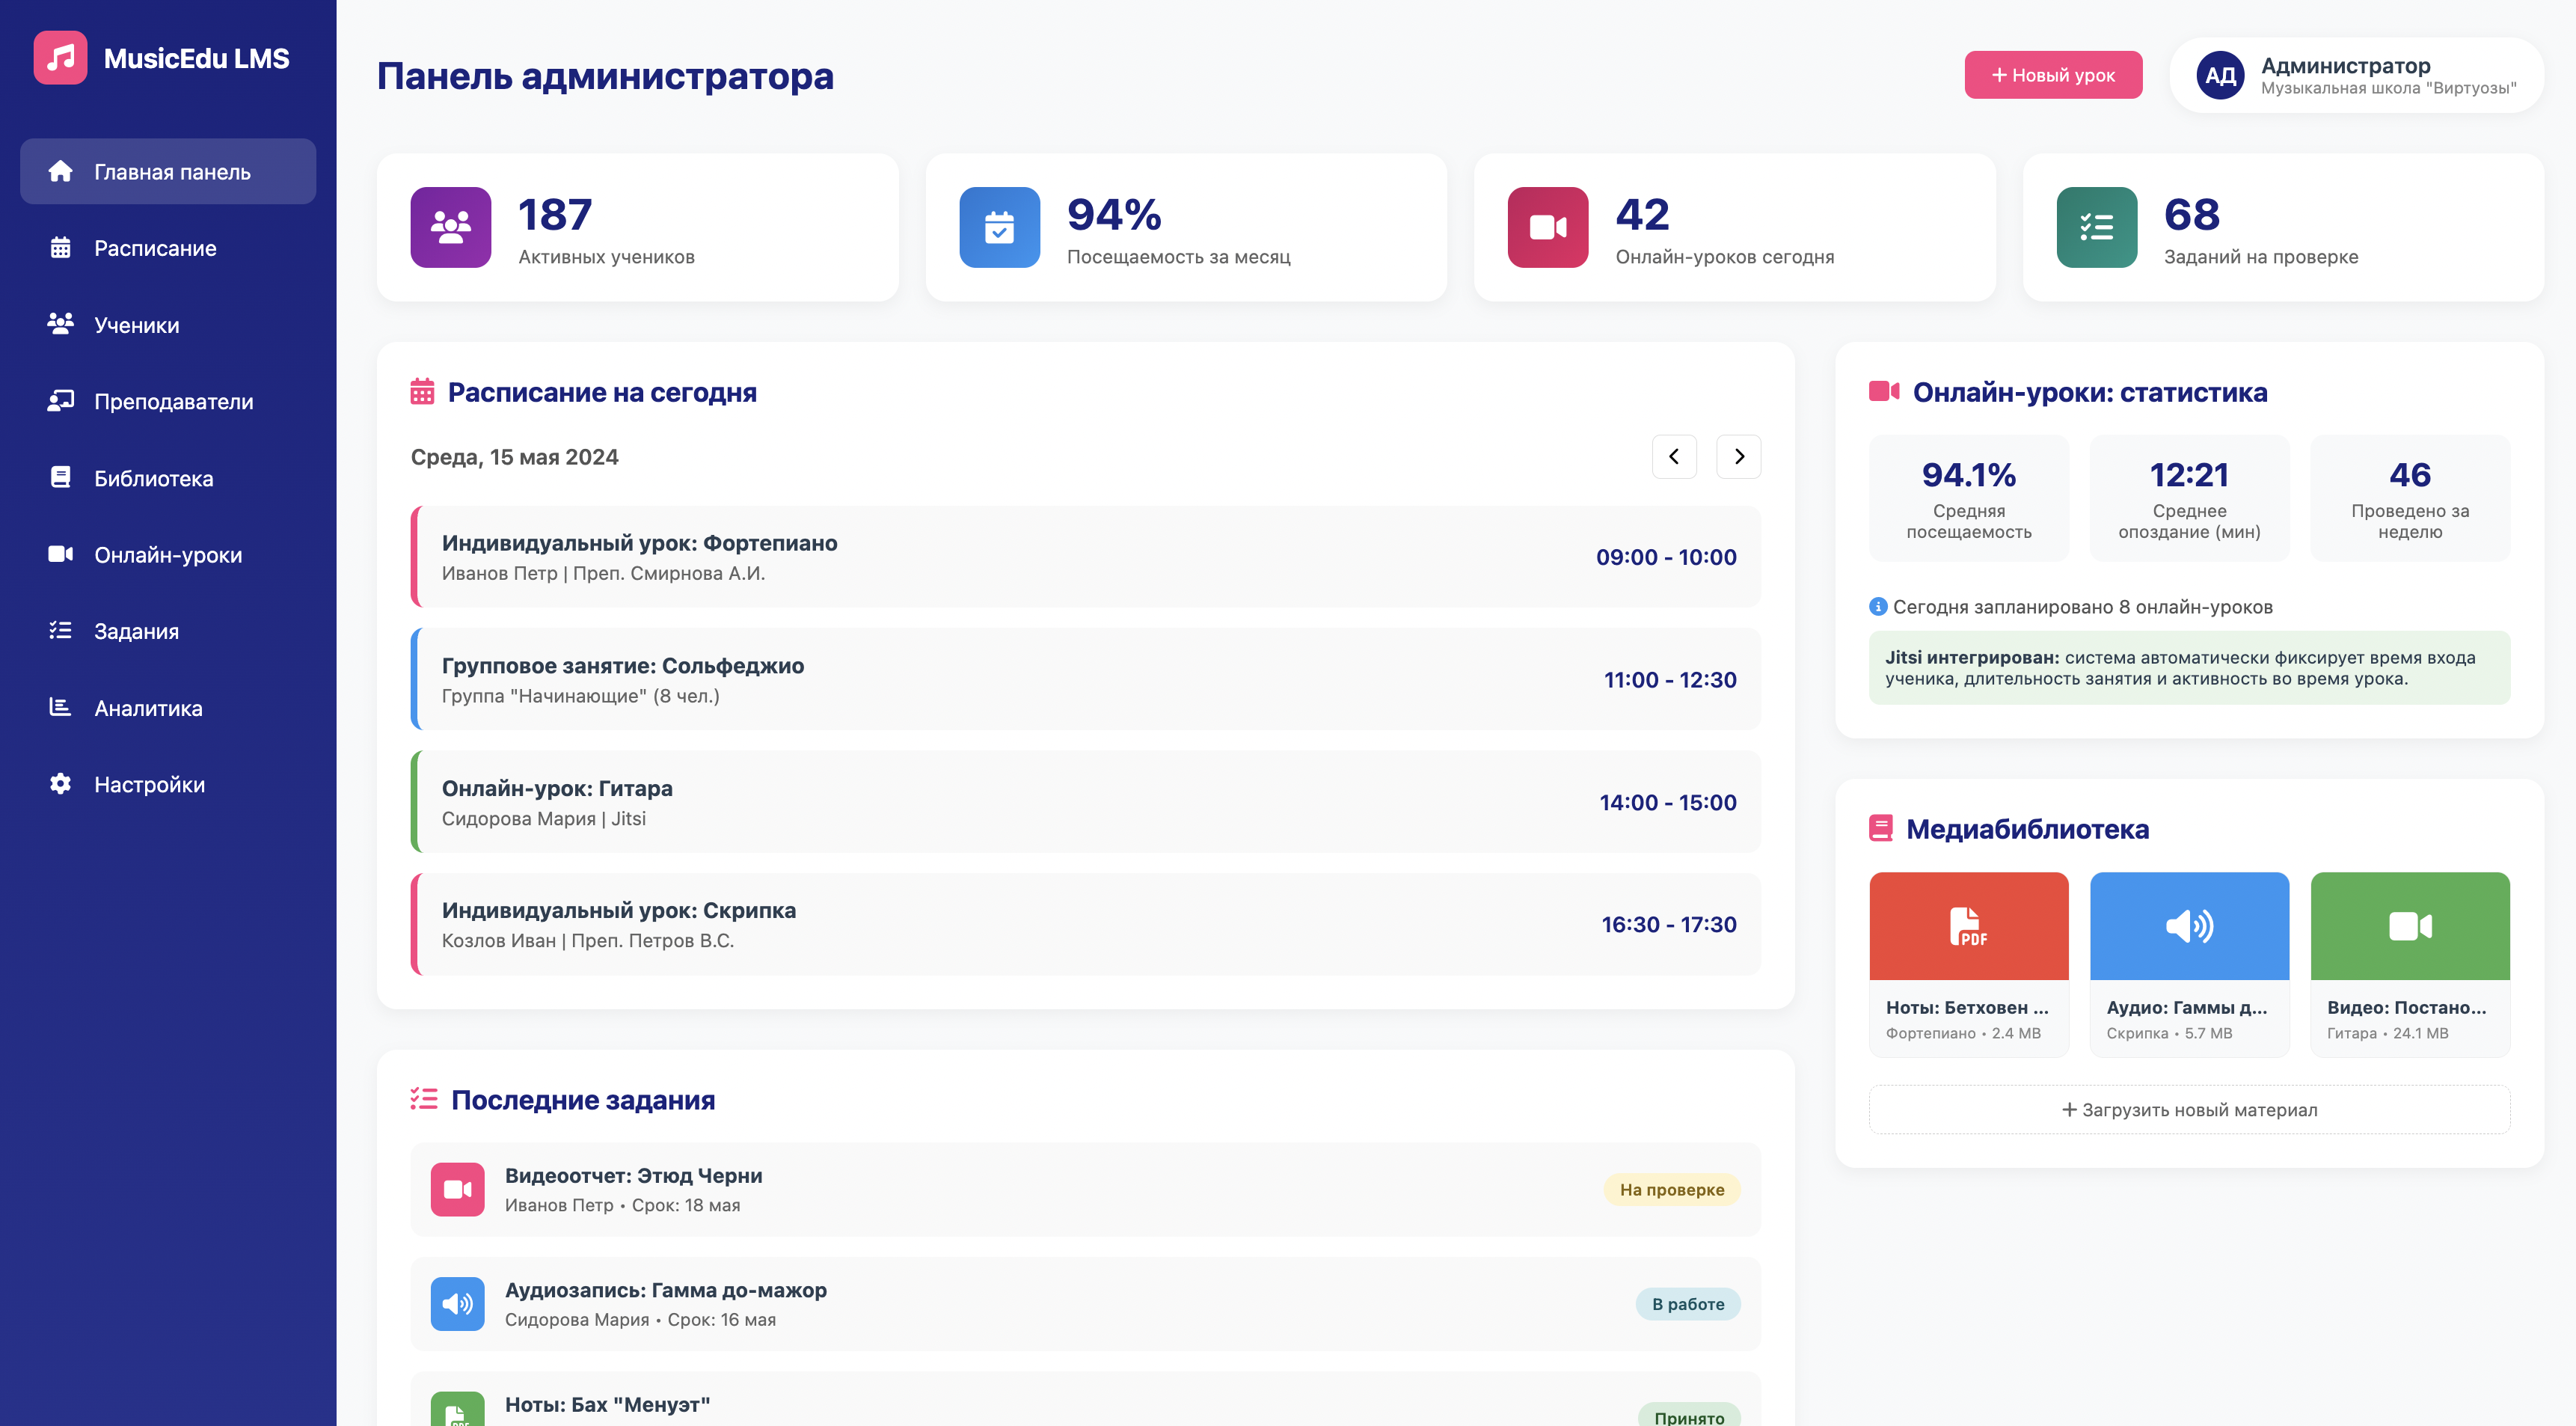Open the green video thumbnail Видео: Постано...
The height and width of the screenshot is (1426, 2576).
coord(2410,926)
